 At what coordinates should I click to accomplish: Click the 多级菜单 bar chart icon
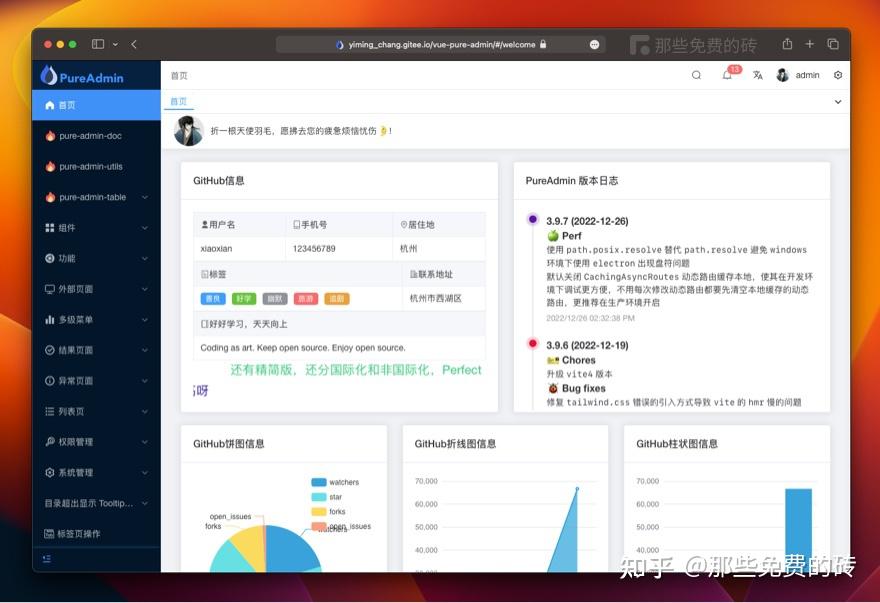49,319
